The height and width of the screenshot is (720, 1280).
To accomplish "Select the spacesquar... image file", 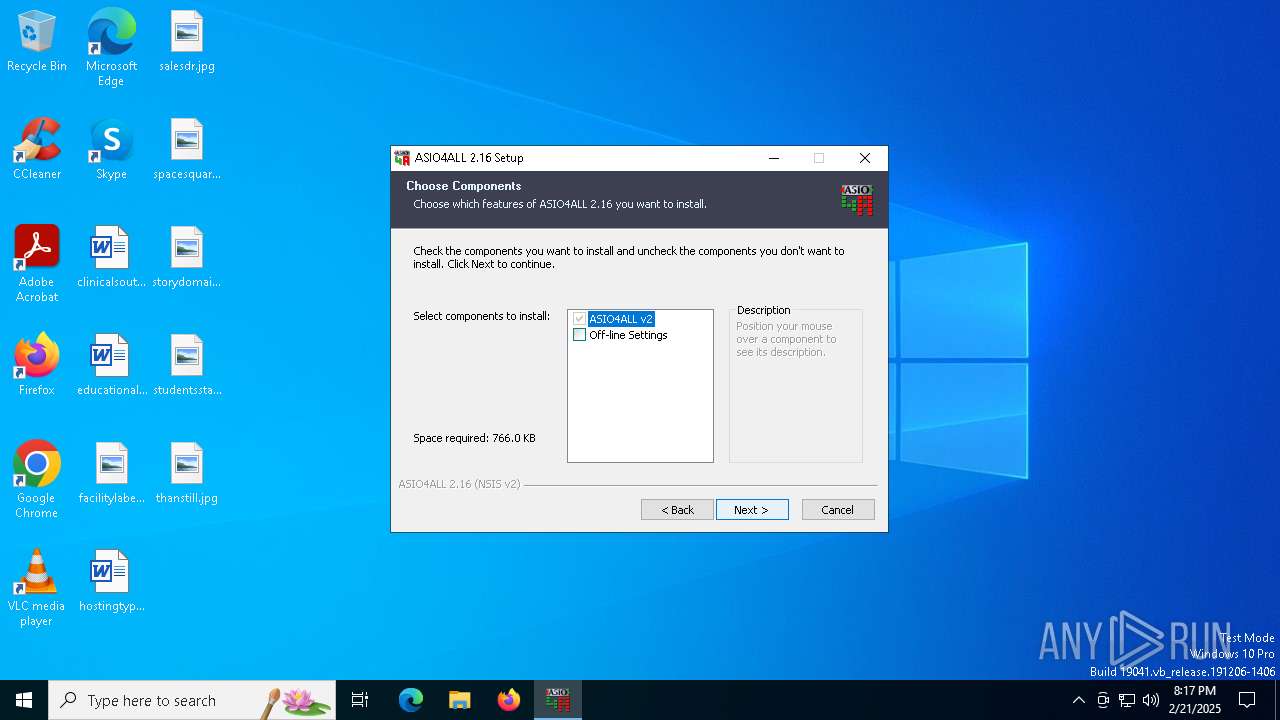I will (187, 150).
